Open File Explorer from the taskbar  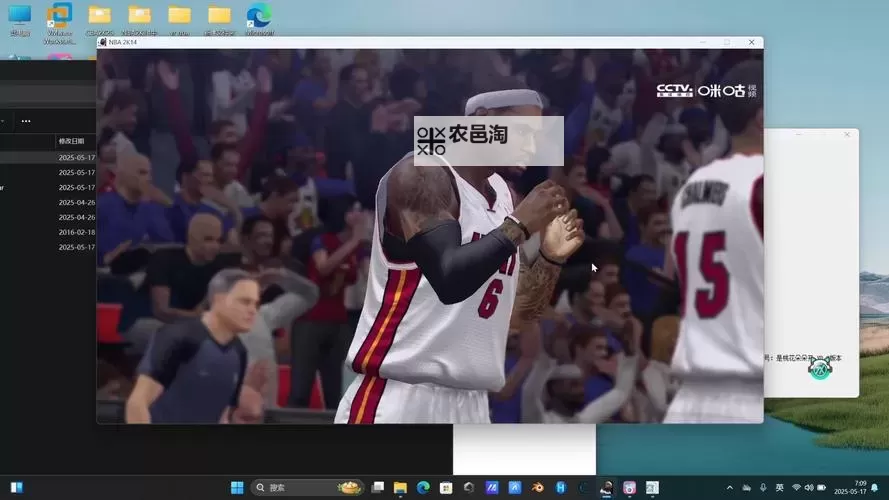400,488
